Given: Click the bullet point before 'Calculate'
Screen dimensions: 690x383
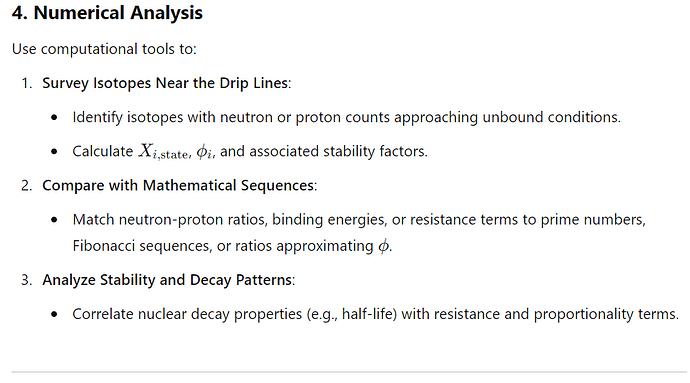Looking at the screenshot, I should pos(54,152).
